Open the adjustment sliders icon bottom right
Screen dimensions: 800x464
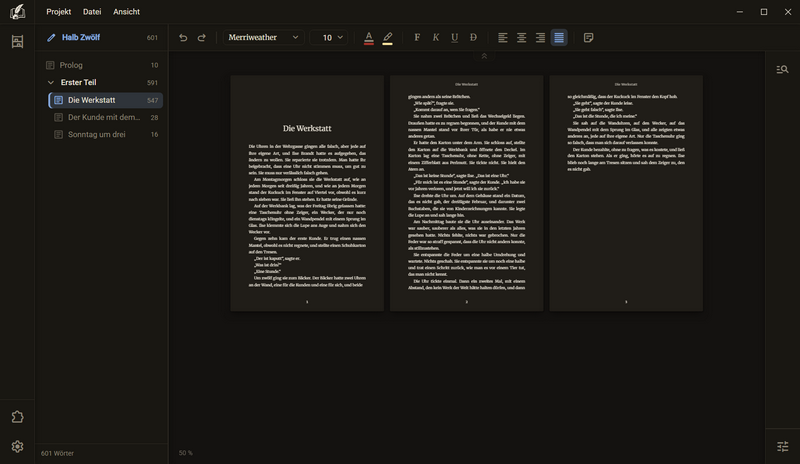click(x=782, y=447)
